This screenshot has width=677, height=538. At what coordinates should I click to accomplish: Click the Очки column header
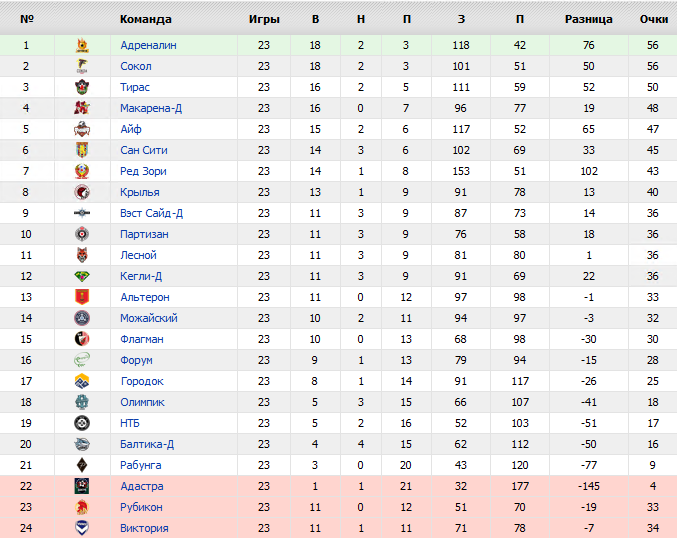pos(653,19)
